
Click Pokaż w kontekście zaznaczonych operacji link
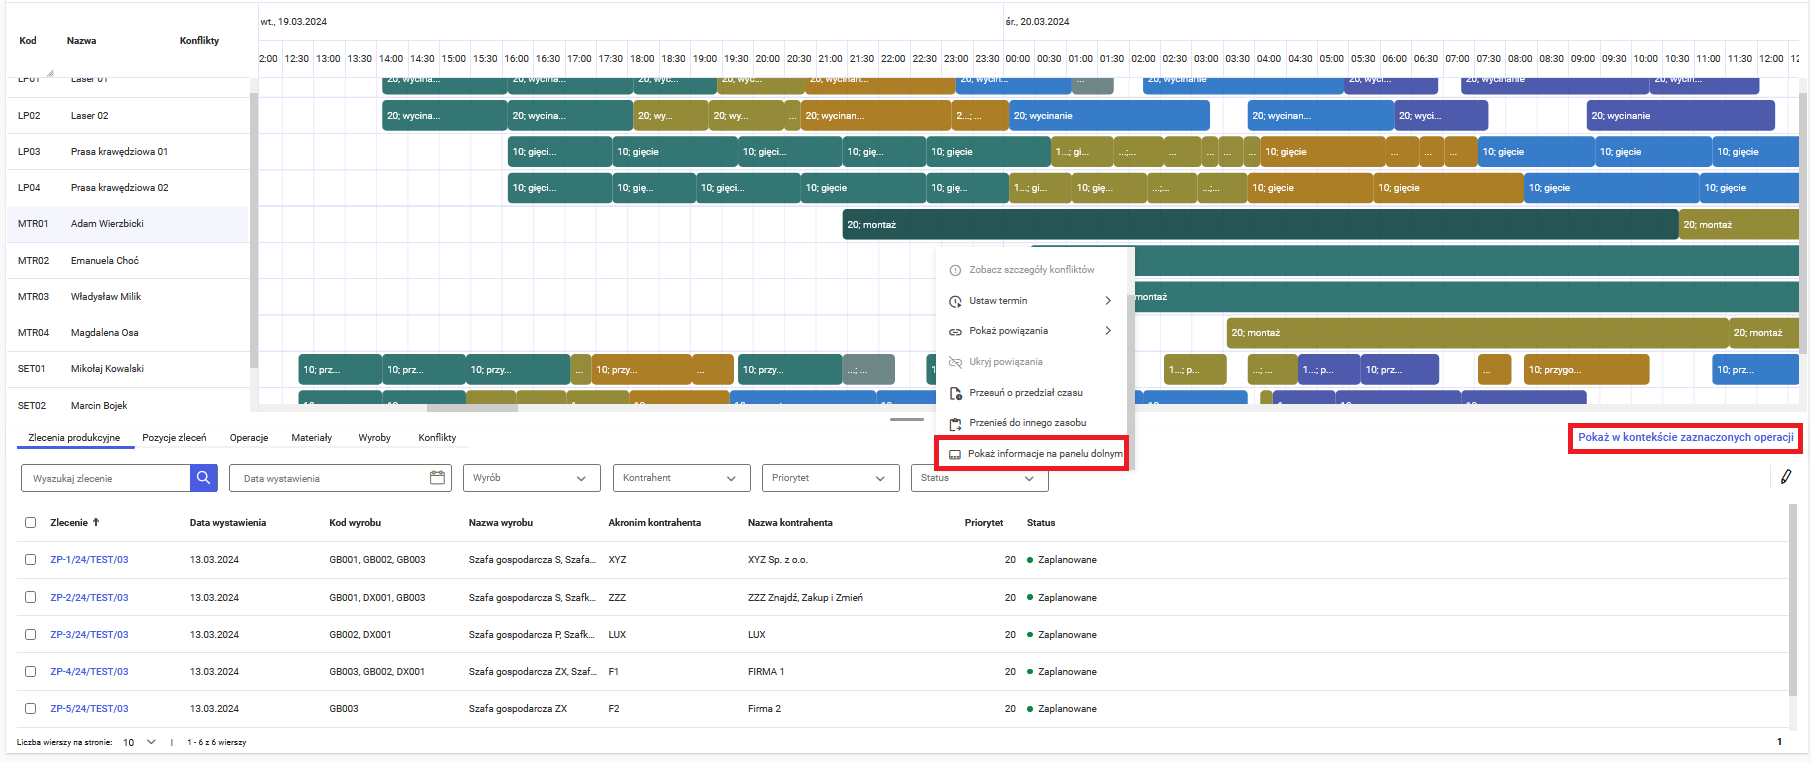[1685, 437]
